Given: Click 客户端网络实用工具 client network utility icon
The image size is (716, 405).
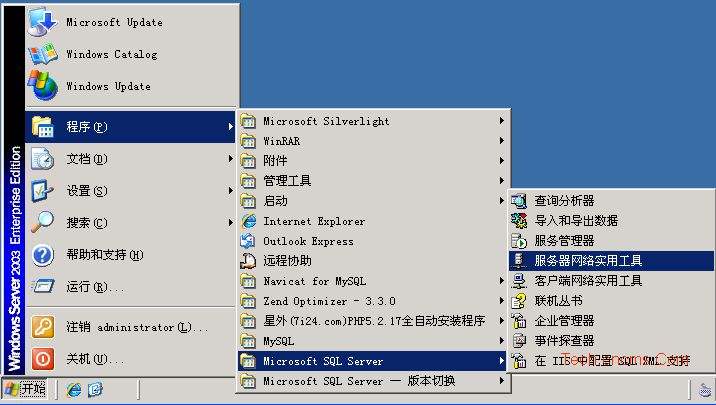Looking at the screenshot, I should [519, 280].
